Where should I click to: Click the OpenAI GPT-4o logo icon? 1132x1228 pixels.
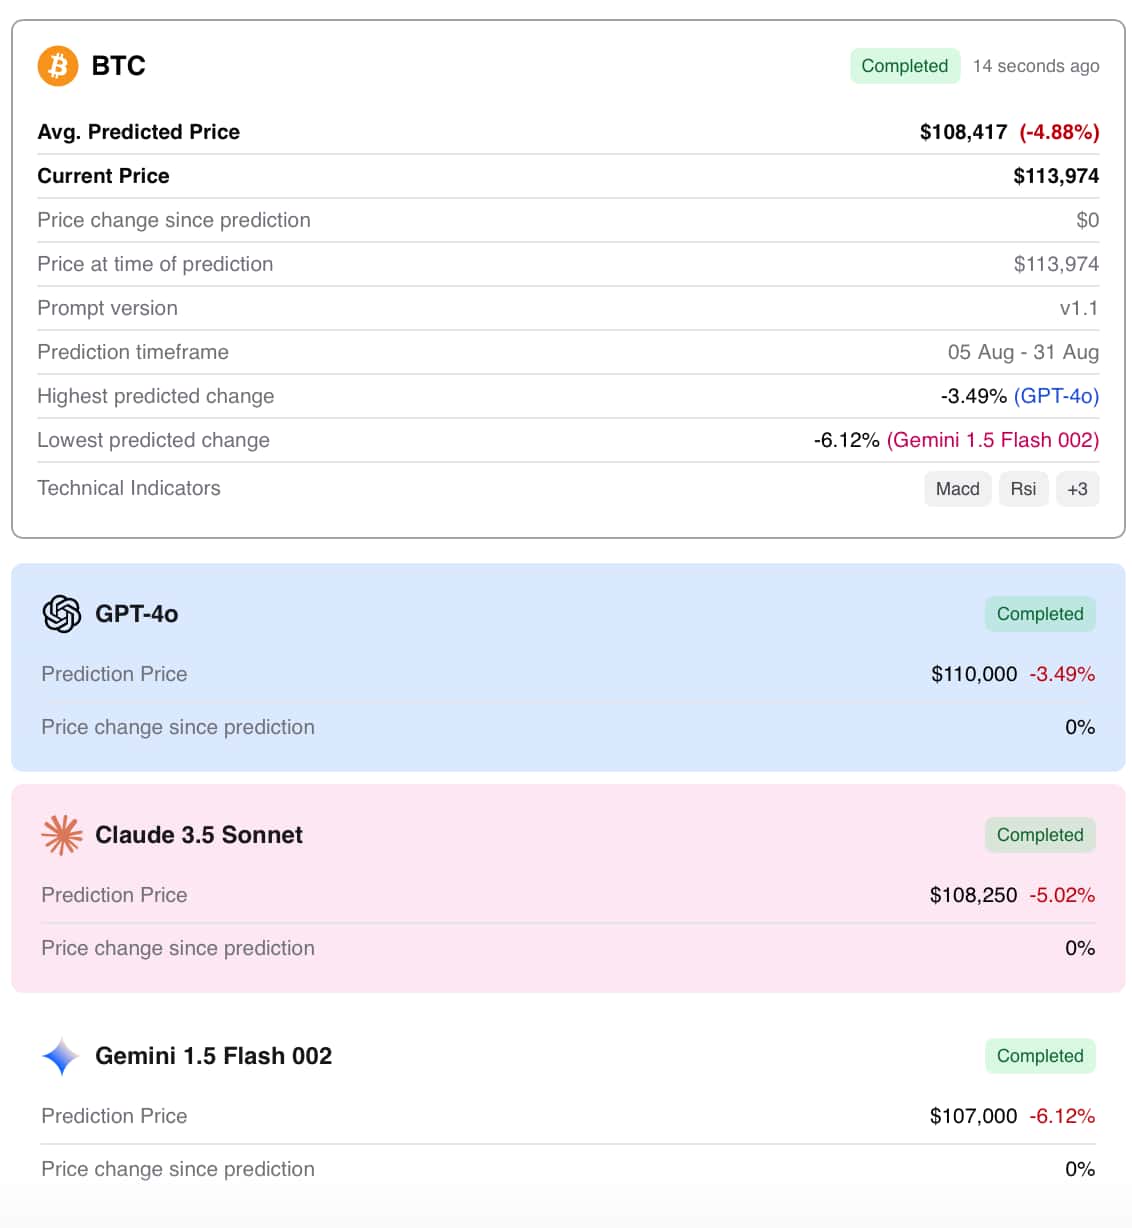pyautogui.click(x=62, y=614)
